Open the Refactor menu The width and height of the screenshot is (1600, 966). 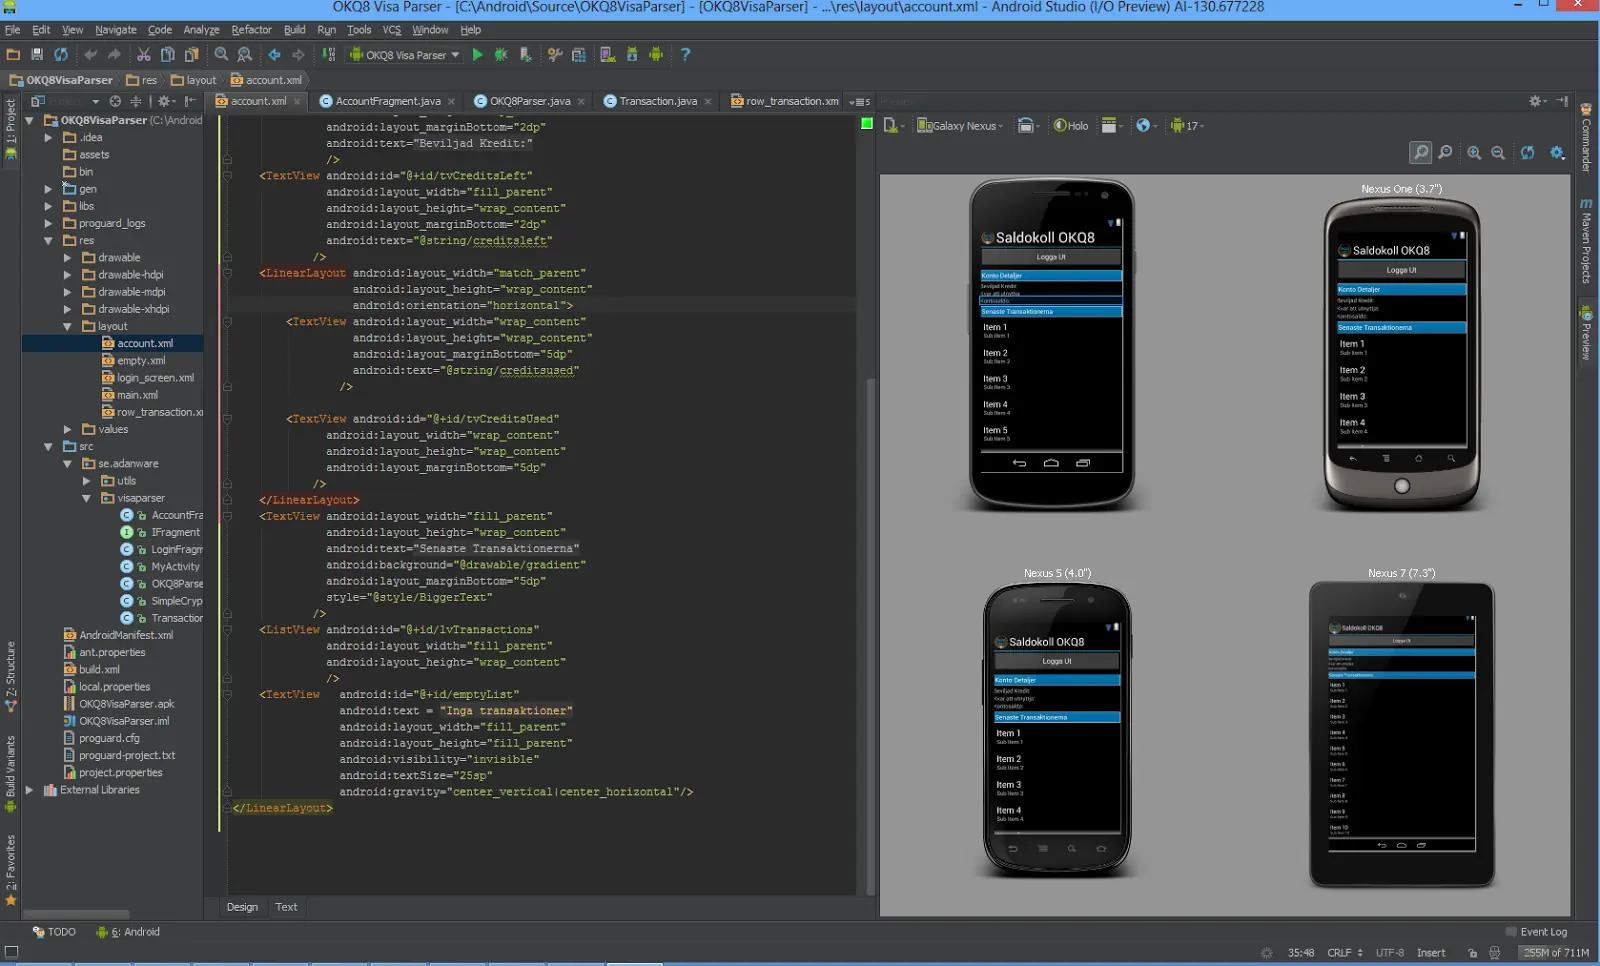(252, 29)
